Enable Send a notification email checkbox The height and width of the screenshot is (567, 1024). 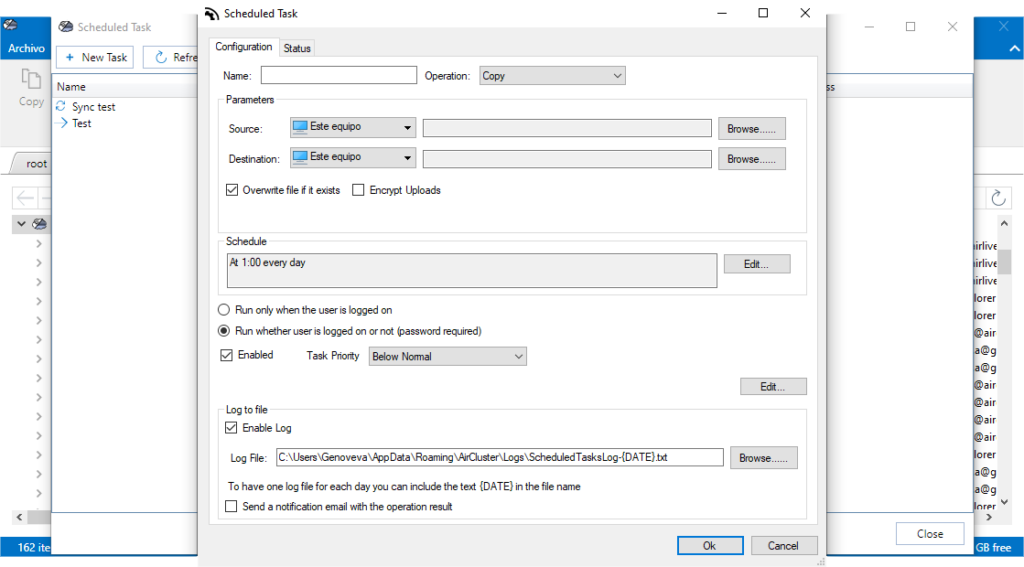(231, 506)
